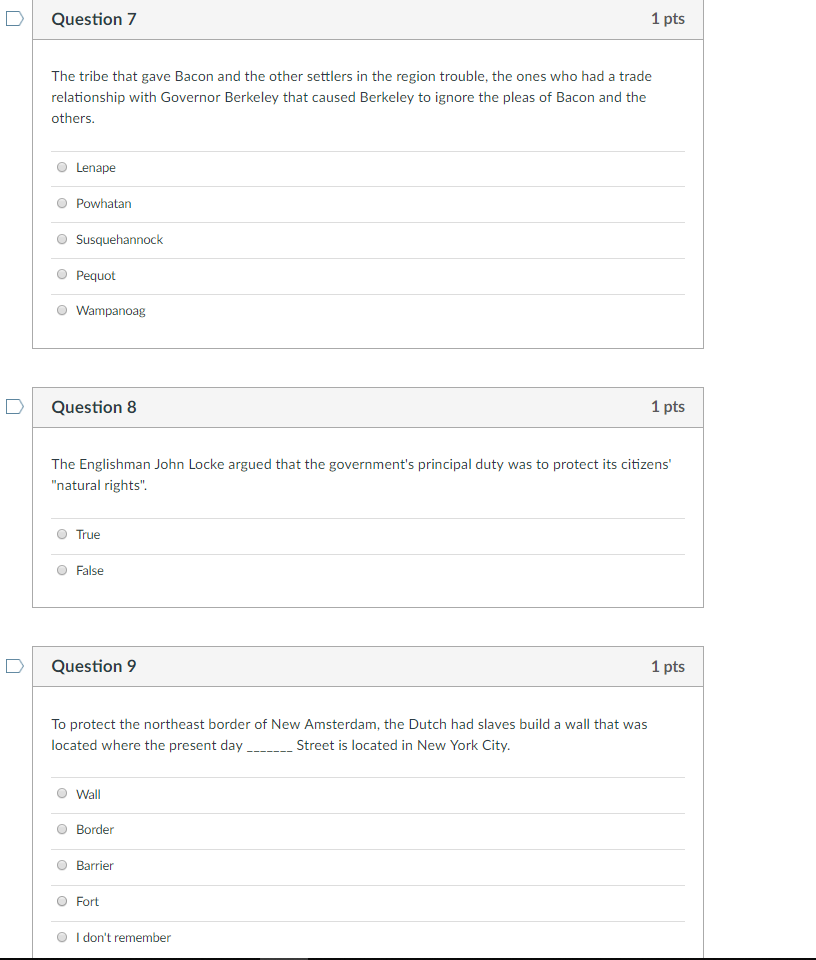Pick Fort as the answer
The height and width of the screenshot is (960, 816).
click(x=62, y=901)
